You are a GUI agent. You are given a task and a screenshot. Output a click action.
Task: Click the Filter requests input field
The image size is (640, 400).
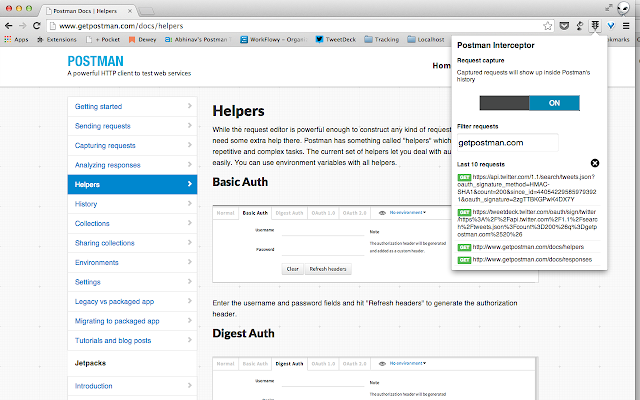pyautogui.click(x=507, y=143)
